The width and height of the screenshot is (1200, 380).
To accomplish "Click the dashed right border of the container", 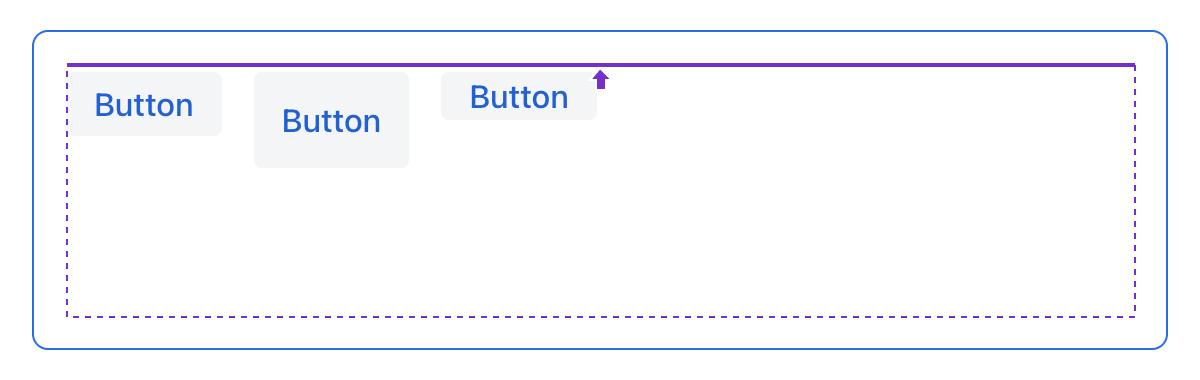I will (x=1135, y=192).
